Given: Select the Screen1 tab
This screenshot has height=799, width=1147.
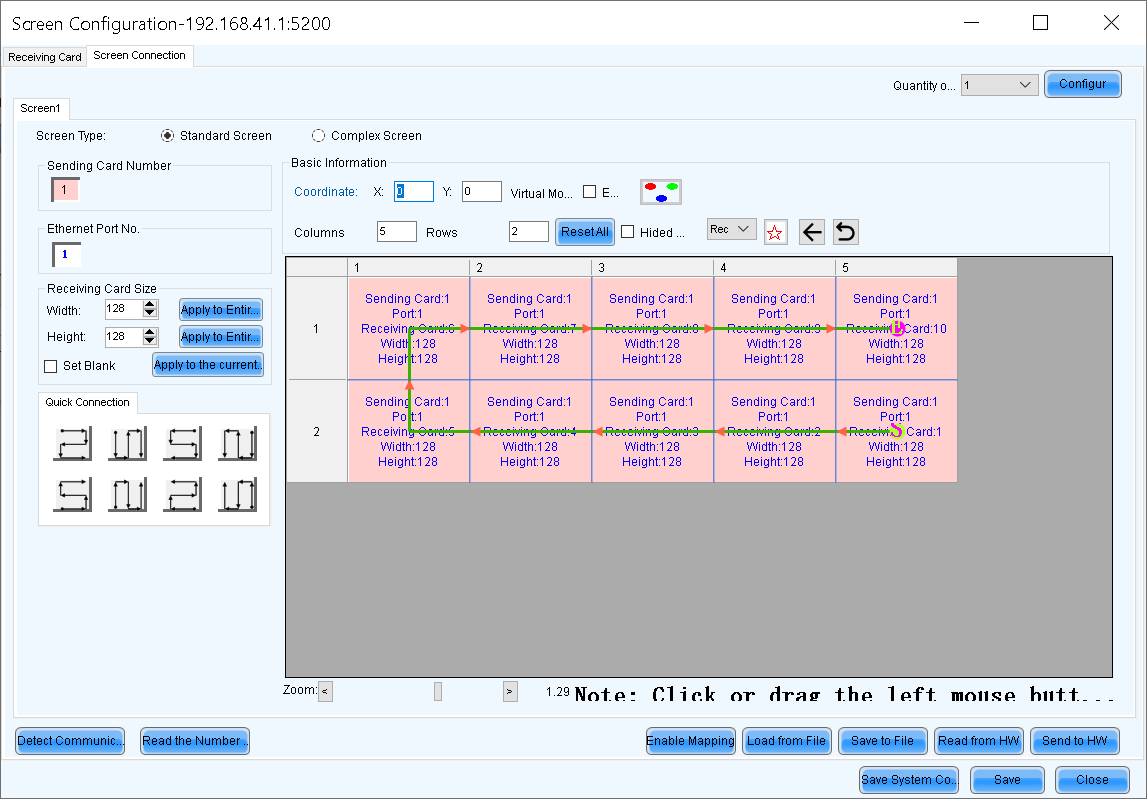Looking at the screenshot, I should click(40, 108).
